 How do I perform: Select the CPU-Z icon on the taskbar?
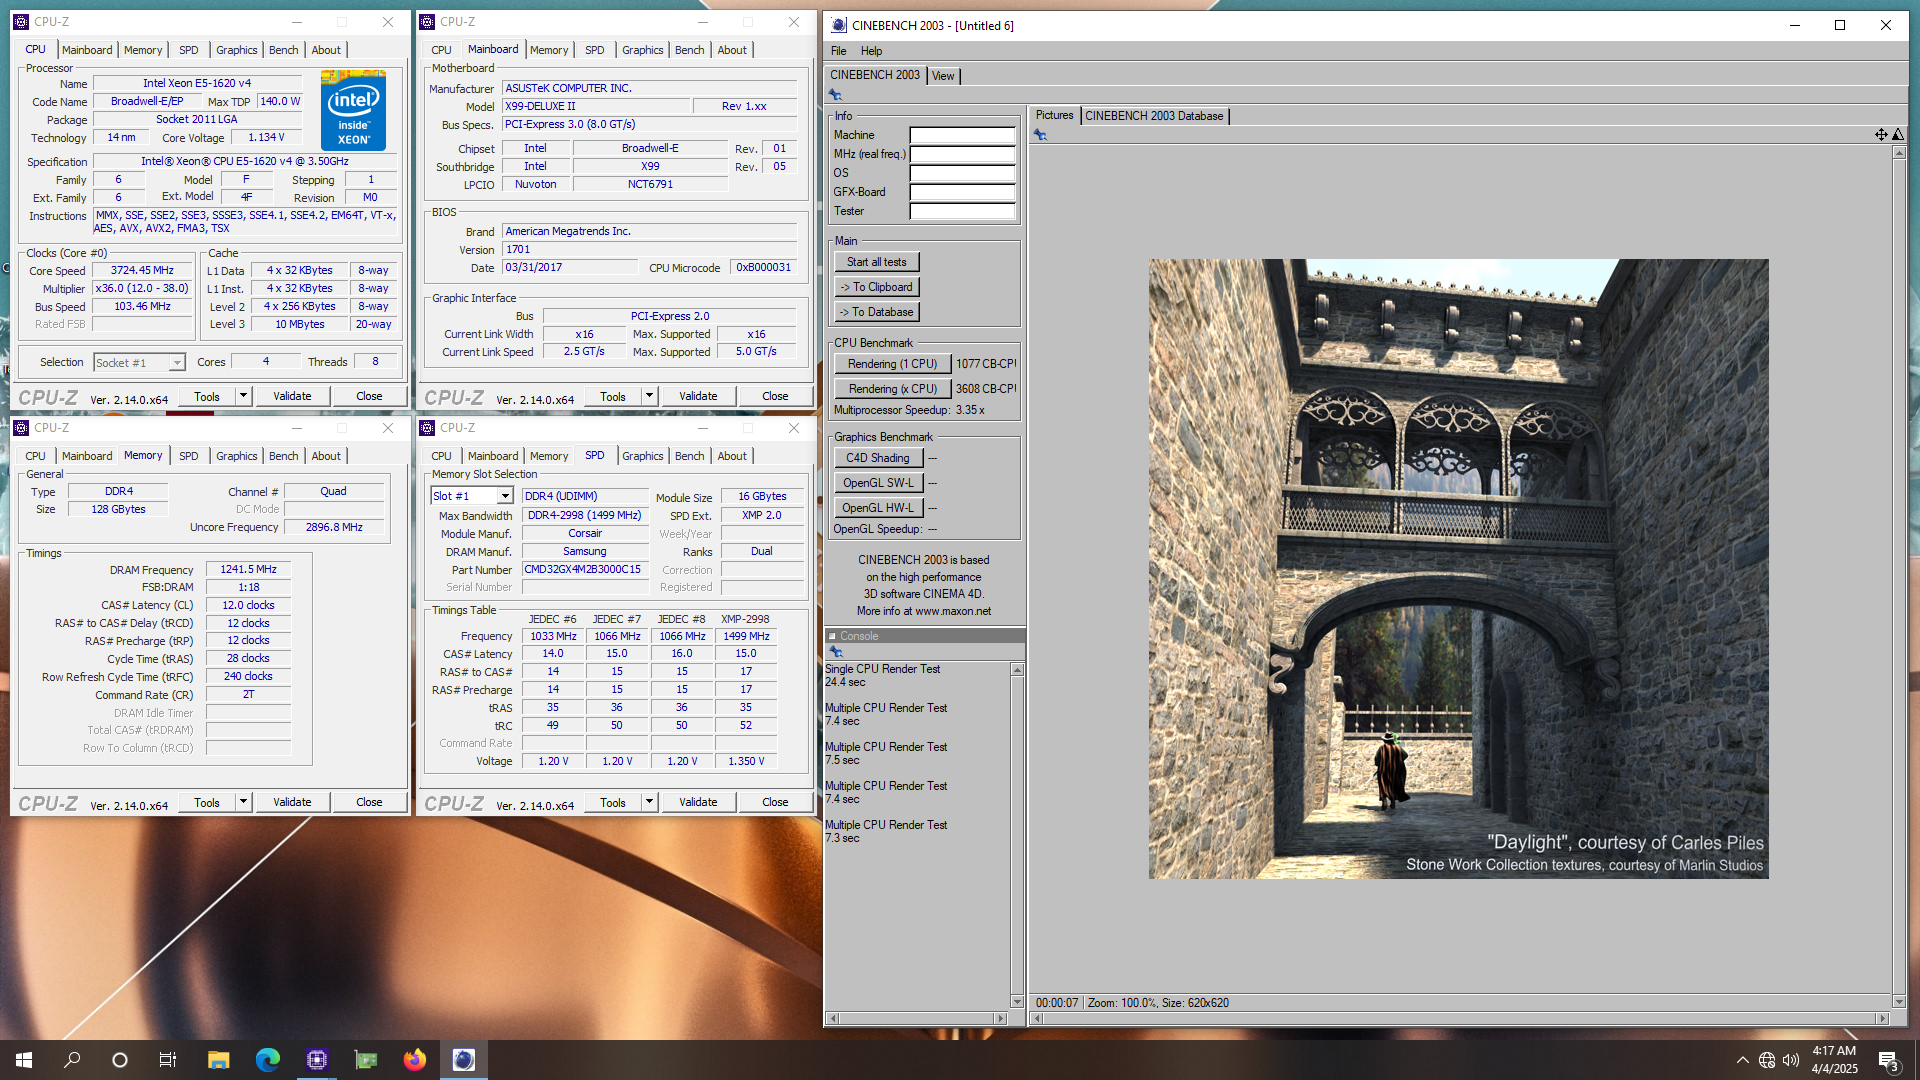[316, 1060]
